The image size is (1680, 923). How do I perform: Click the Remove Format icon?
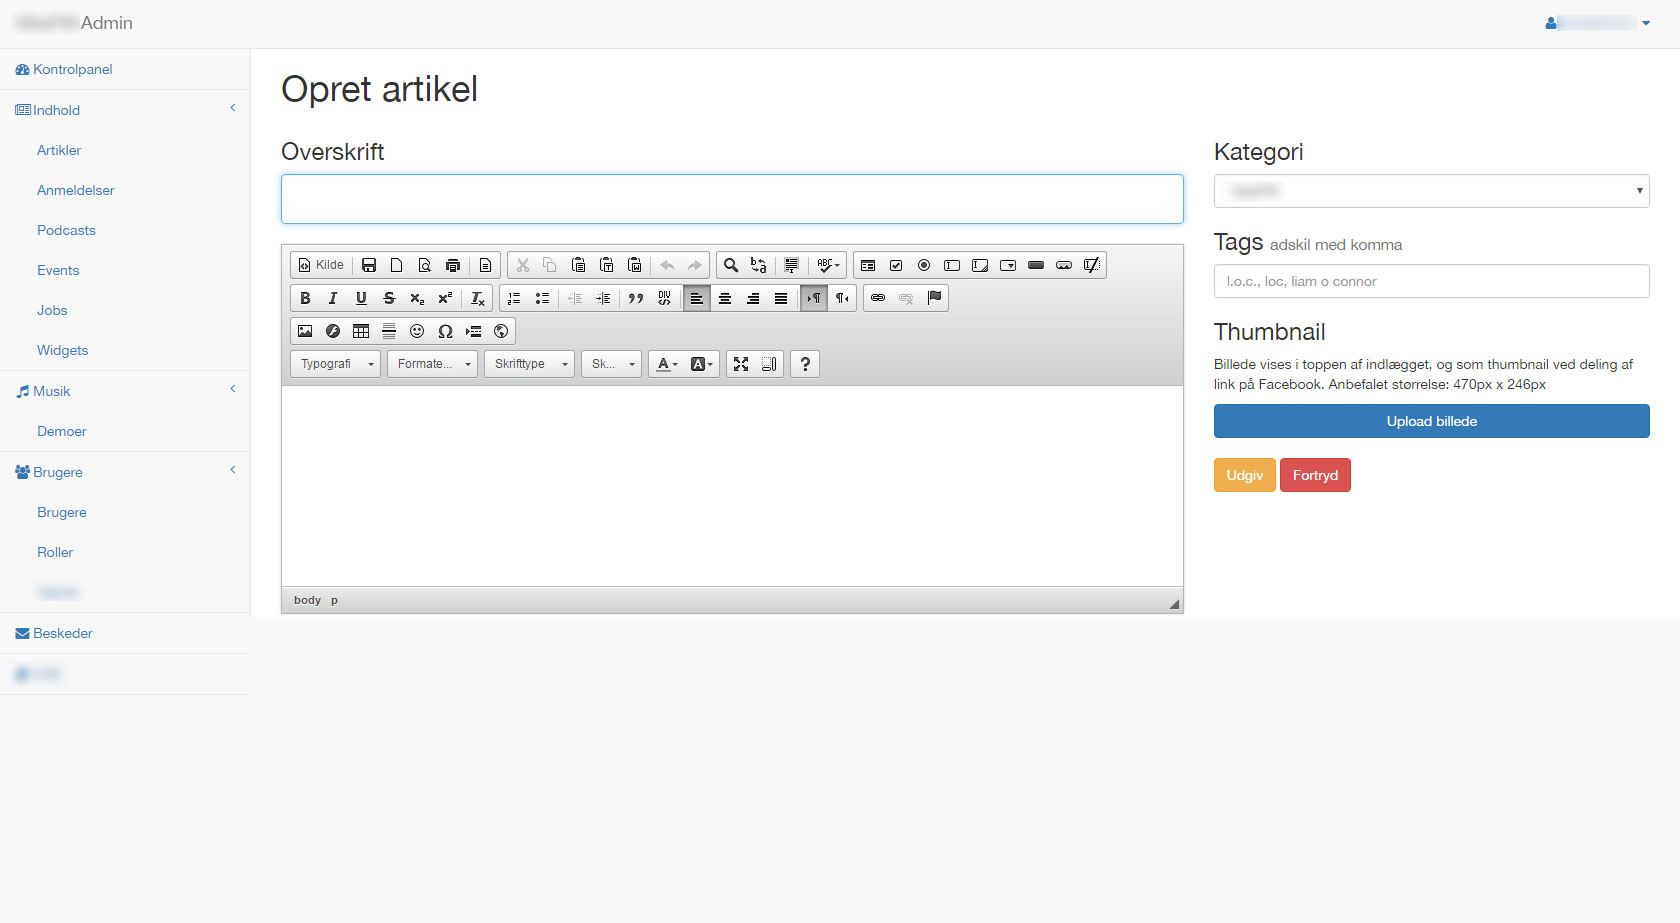point(478,298)
